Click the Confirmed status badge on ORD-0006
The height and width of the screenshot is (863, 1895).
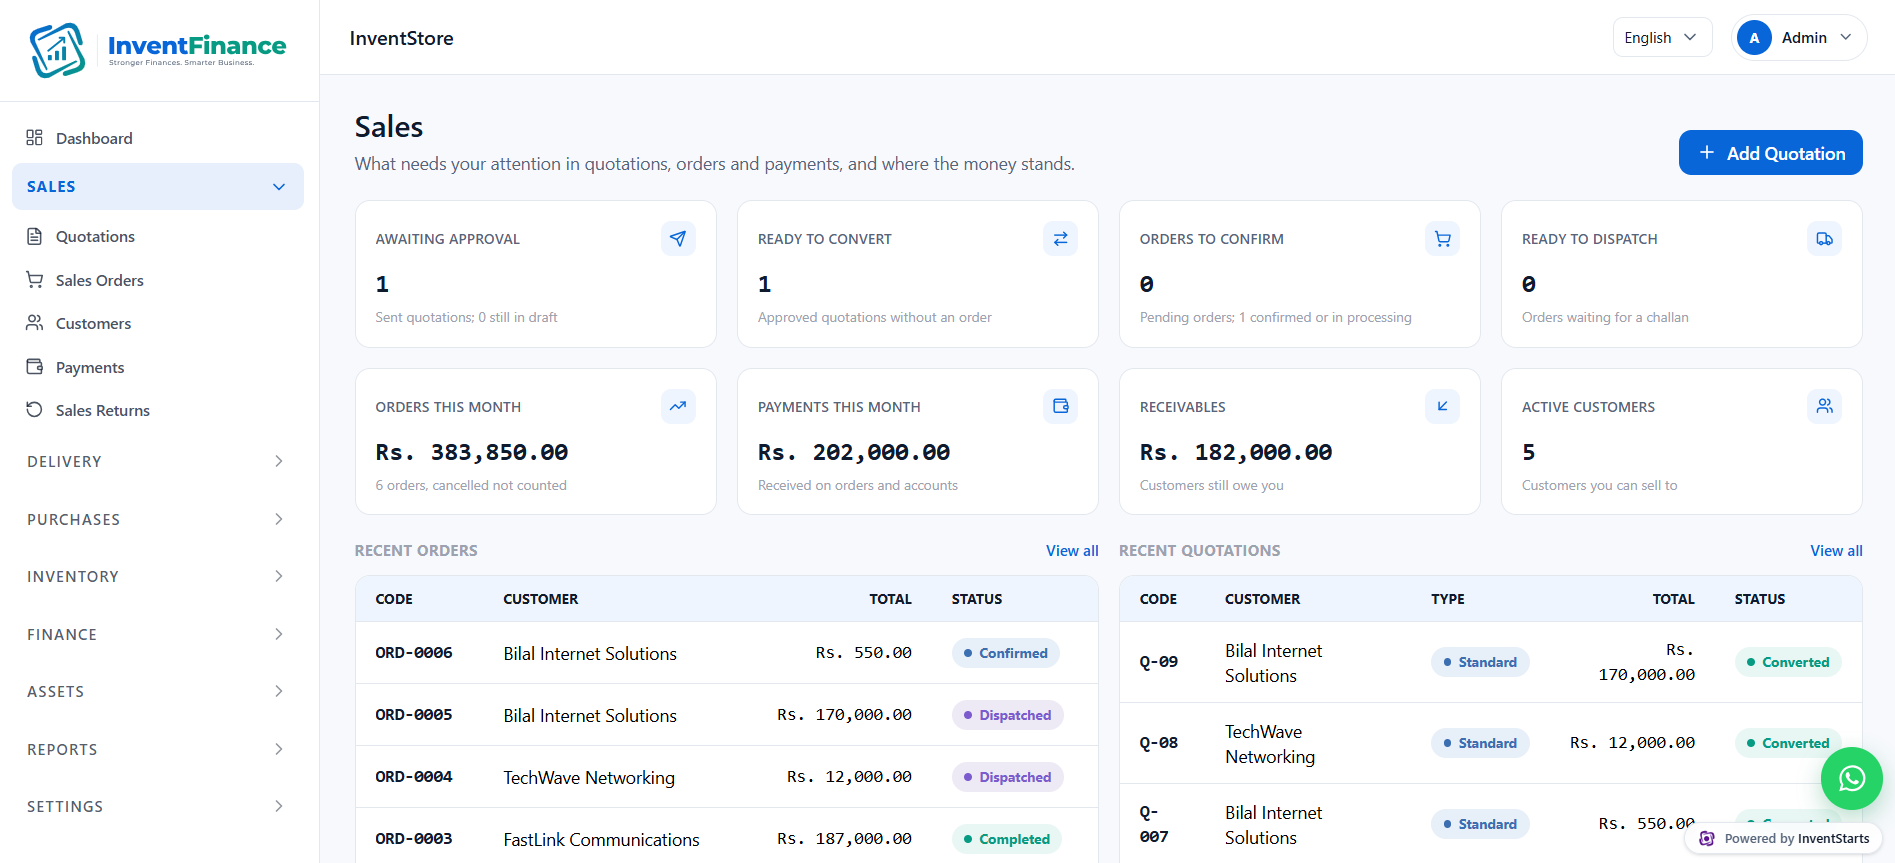click(1005, 653)
